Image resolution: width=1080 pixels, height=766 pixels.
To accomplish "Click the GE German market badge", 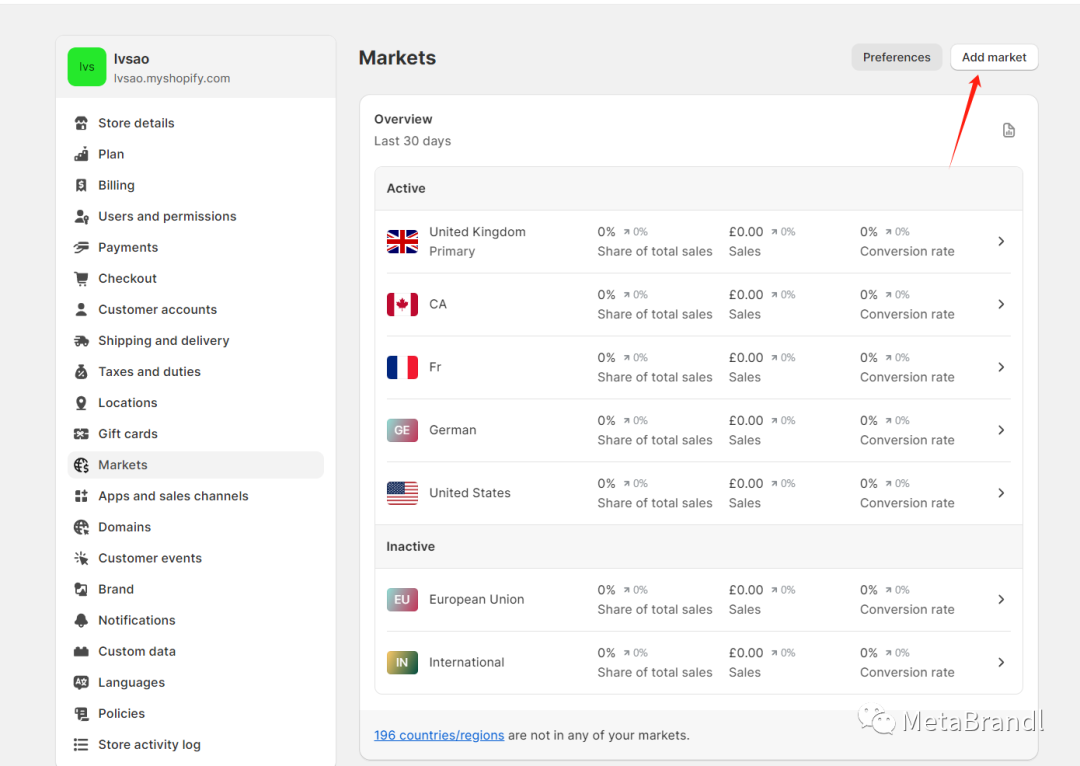I will pyautogui.click(x=402, y=430).
